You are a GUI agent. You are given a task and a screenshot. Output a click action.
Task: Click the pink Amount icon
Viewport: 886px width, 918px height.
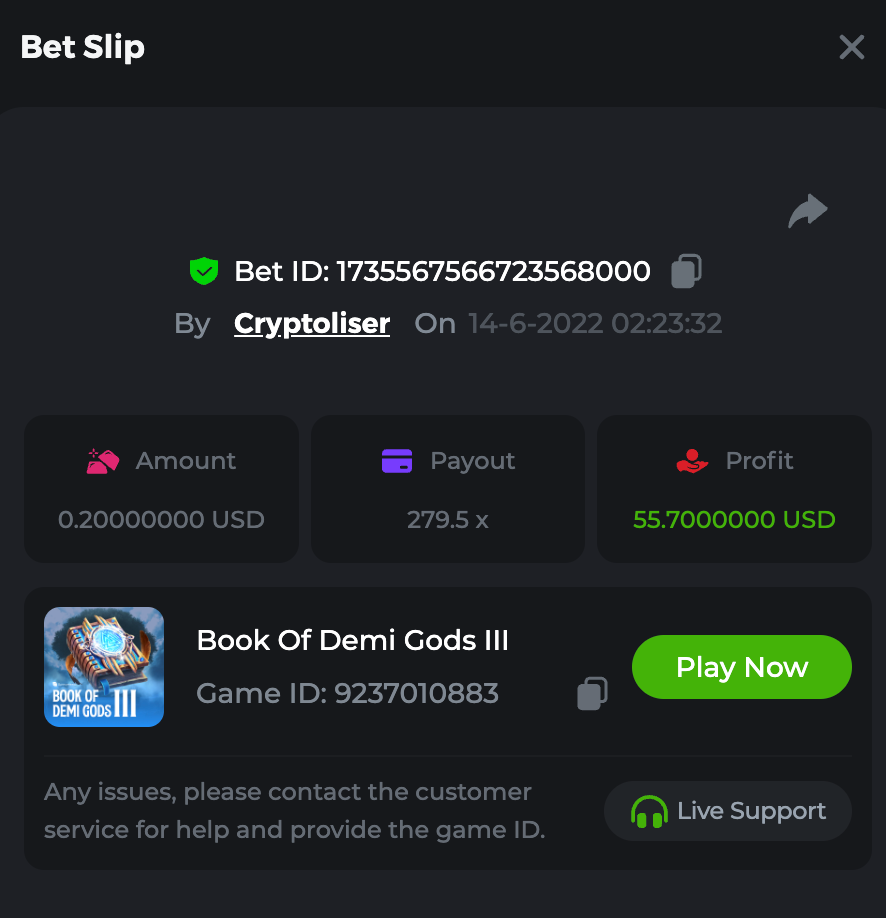coord(103,461)
